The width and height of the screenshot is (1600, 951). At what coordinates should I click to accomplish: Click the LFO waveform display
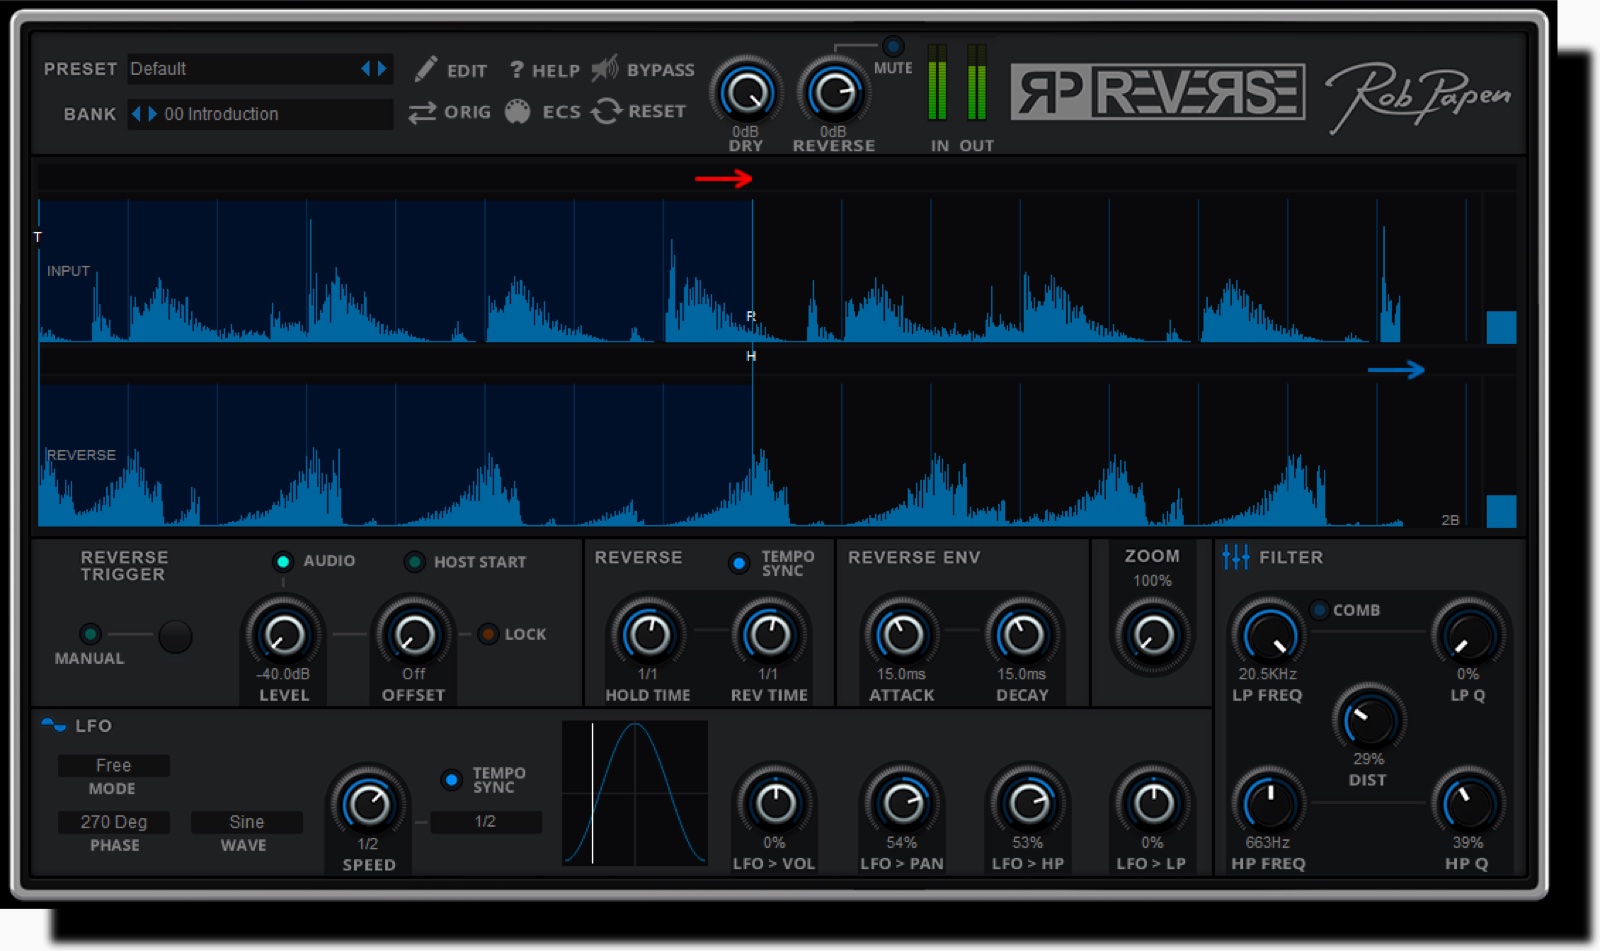(635, 793)
